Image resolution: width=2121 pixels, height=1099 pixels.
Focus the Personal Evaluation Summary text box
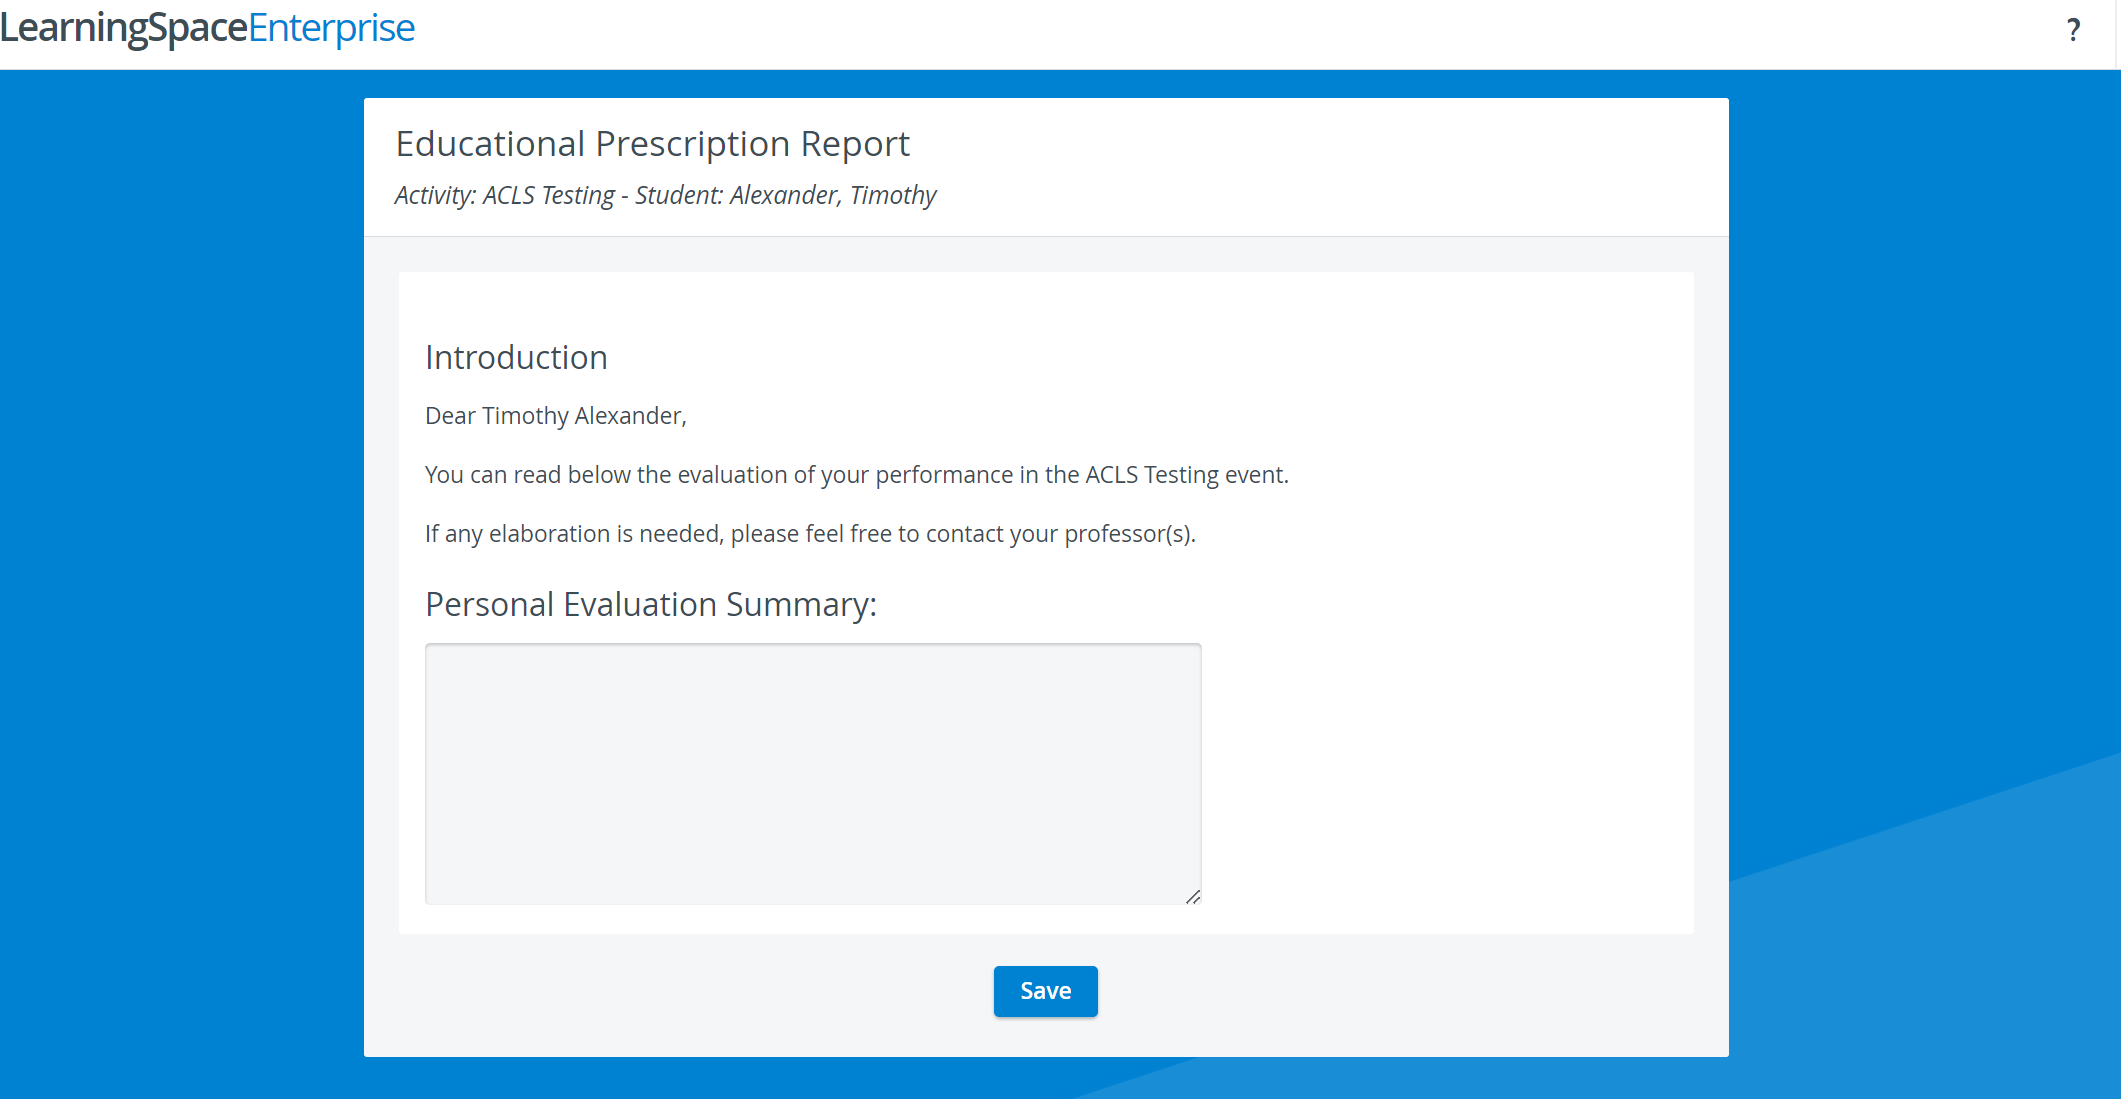click(813, 774)
